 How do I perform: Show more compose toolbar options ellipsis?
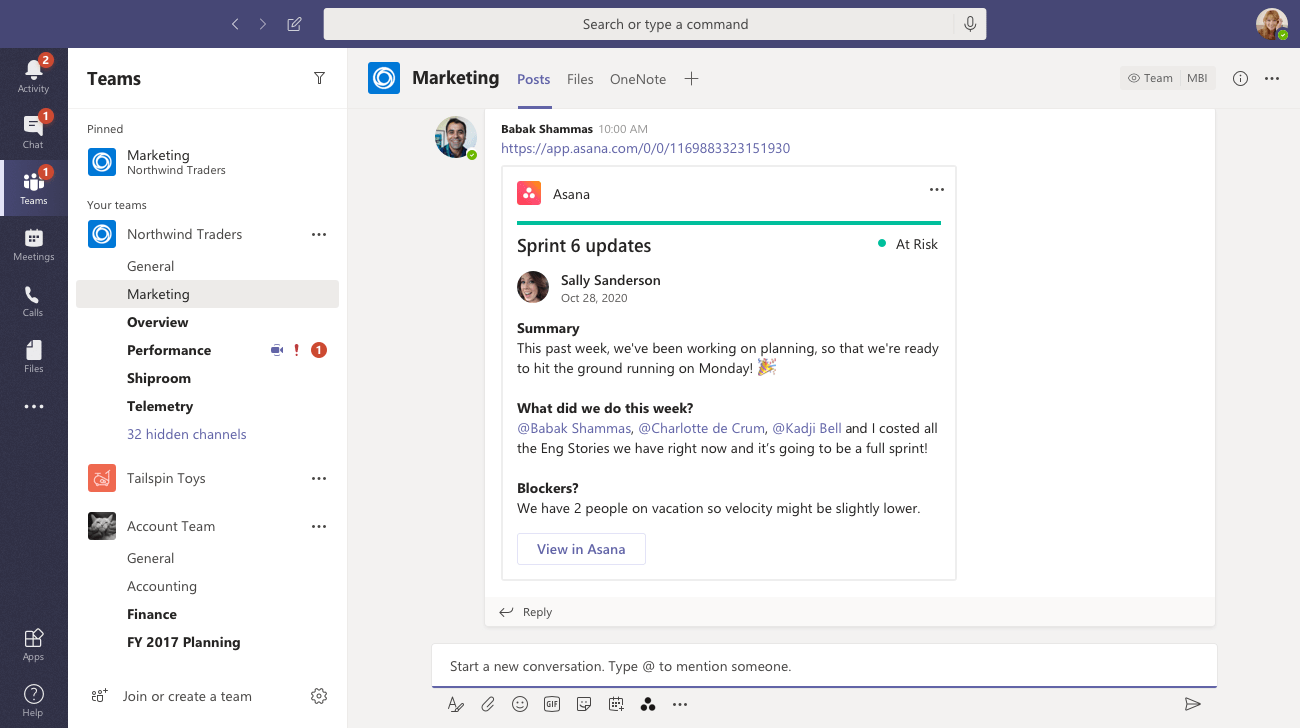pyautogui.click(x=680, y=704)
